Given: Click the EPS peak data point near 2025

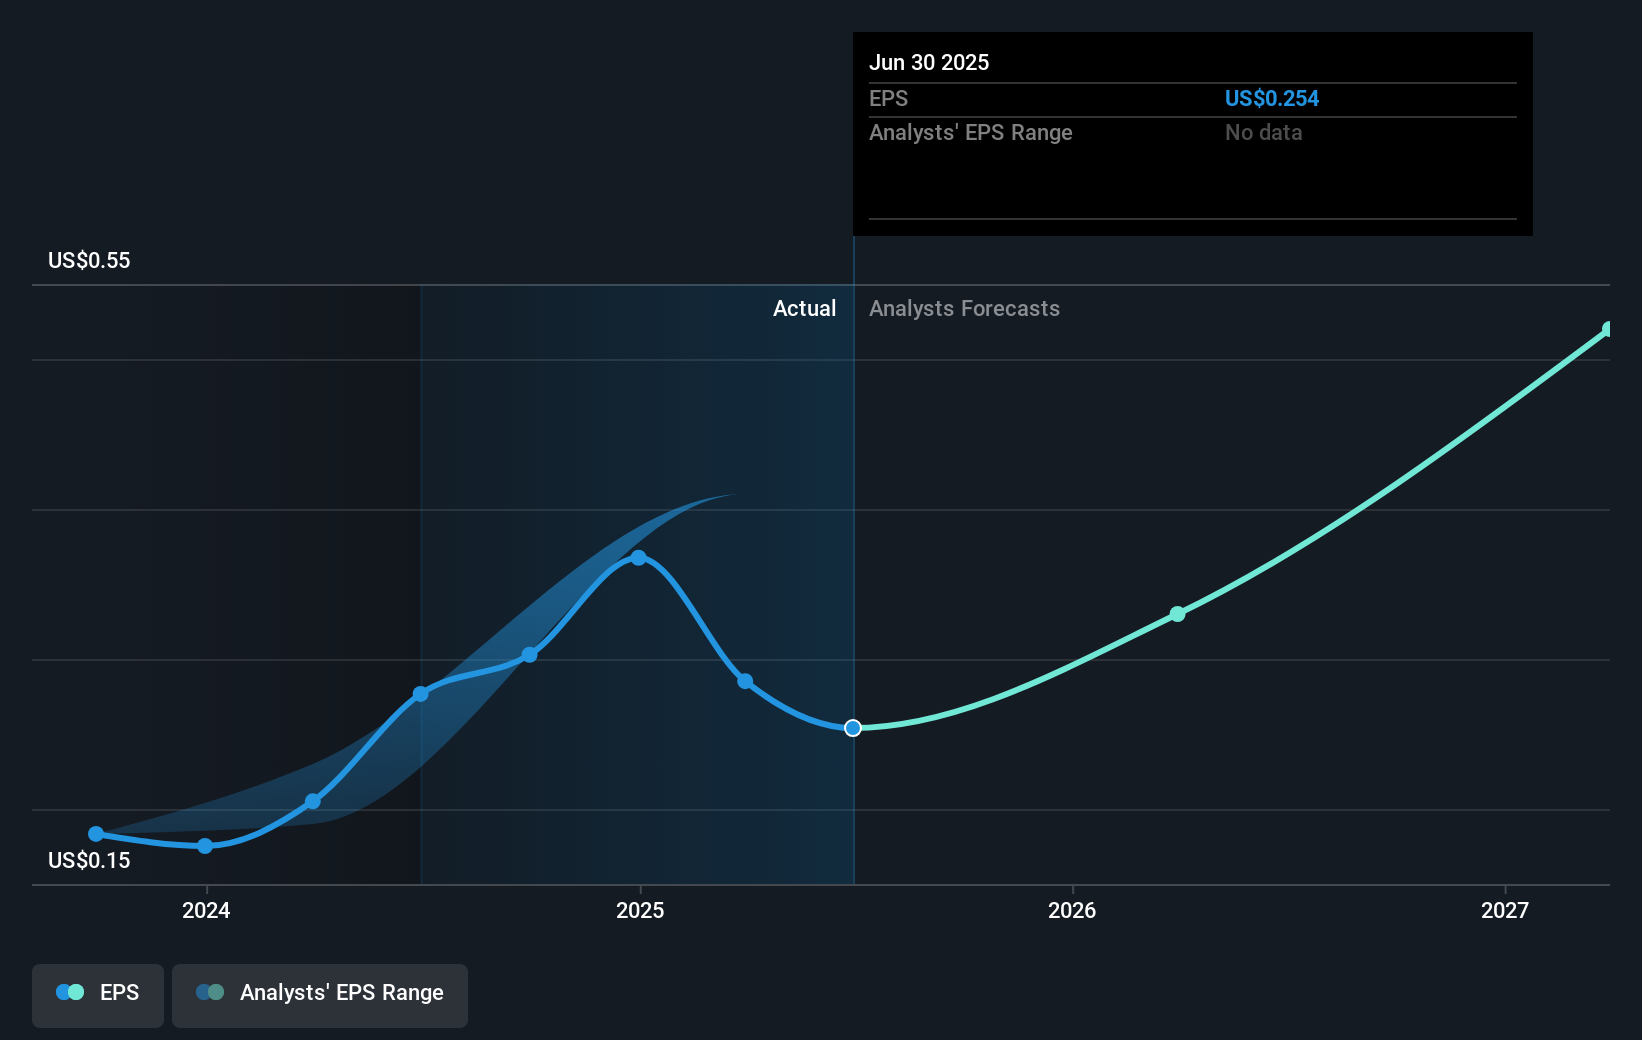Looking at the screenshot, I should pos(638,558).
